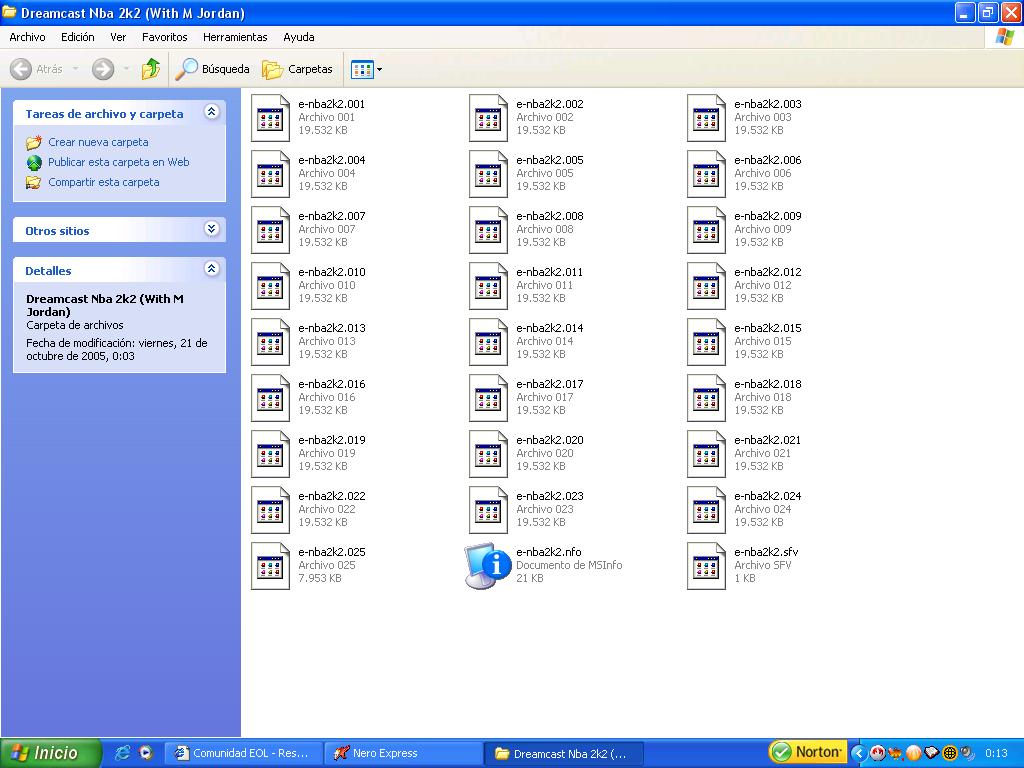Switch to Nero Express taskbar window
This screenshot has height=768, width=1024.
click(x=404, y=754)
